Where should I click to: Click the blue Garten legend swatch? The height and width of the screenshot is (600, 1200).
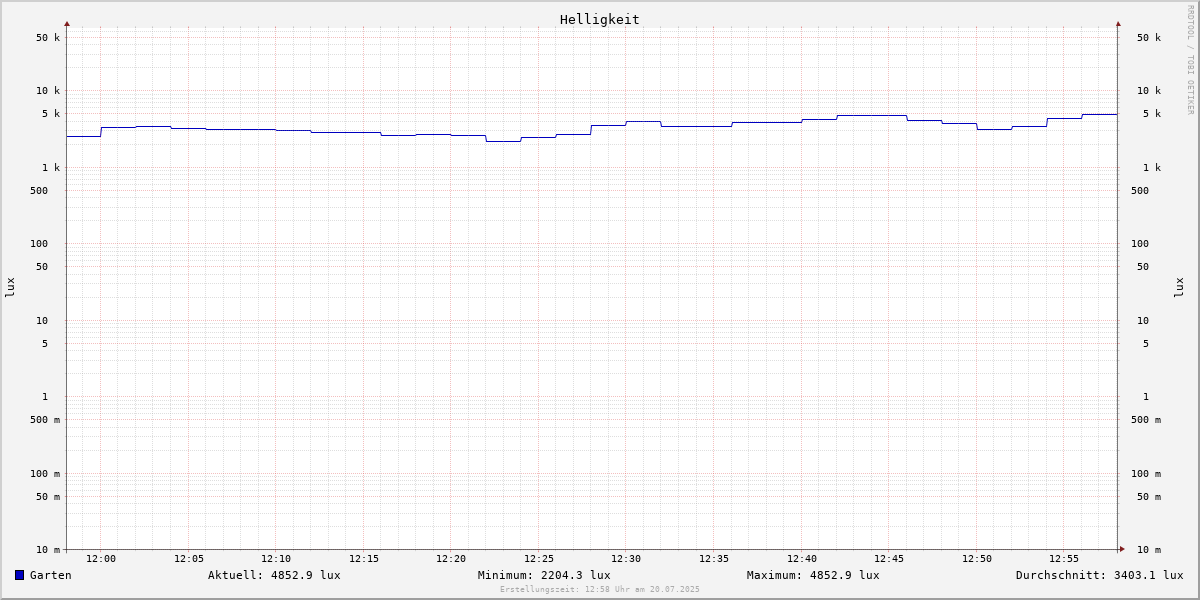click(x=19, y=575)
